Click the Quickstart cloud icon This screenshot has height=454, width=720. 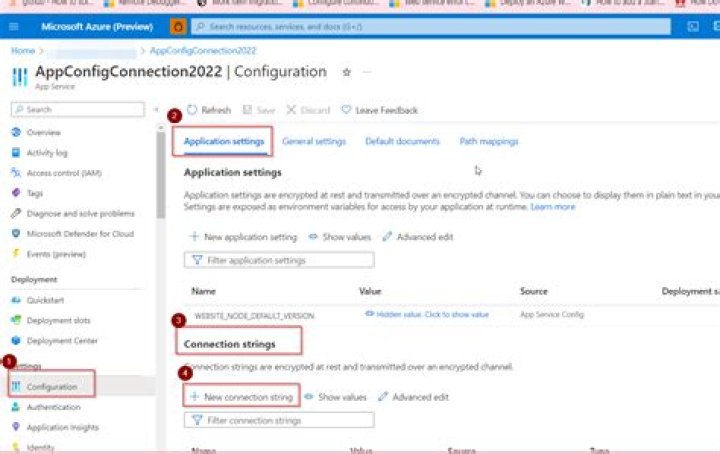coord(16,300)
